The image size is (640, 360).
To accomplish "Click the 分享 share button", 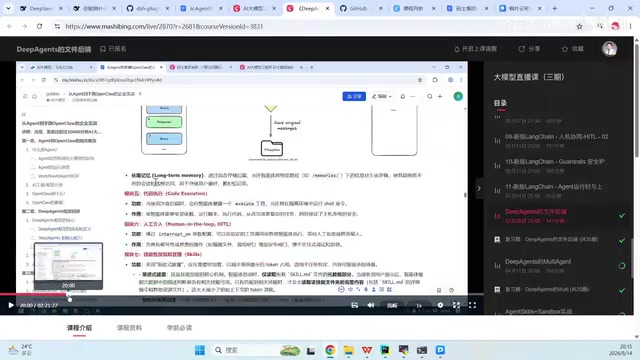I will tap(529, 49).
